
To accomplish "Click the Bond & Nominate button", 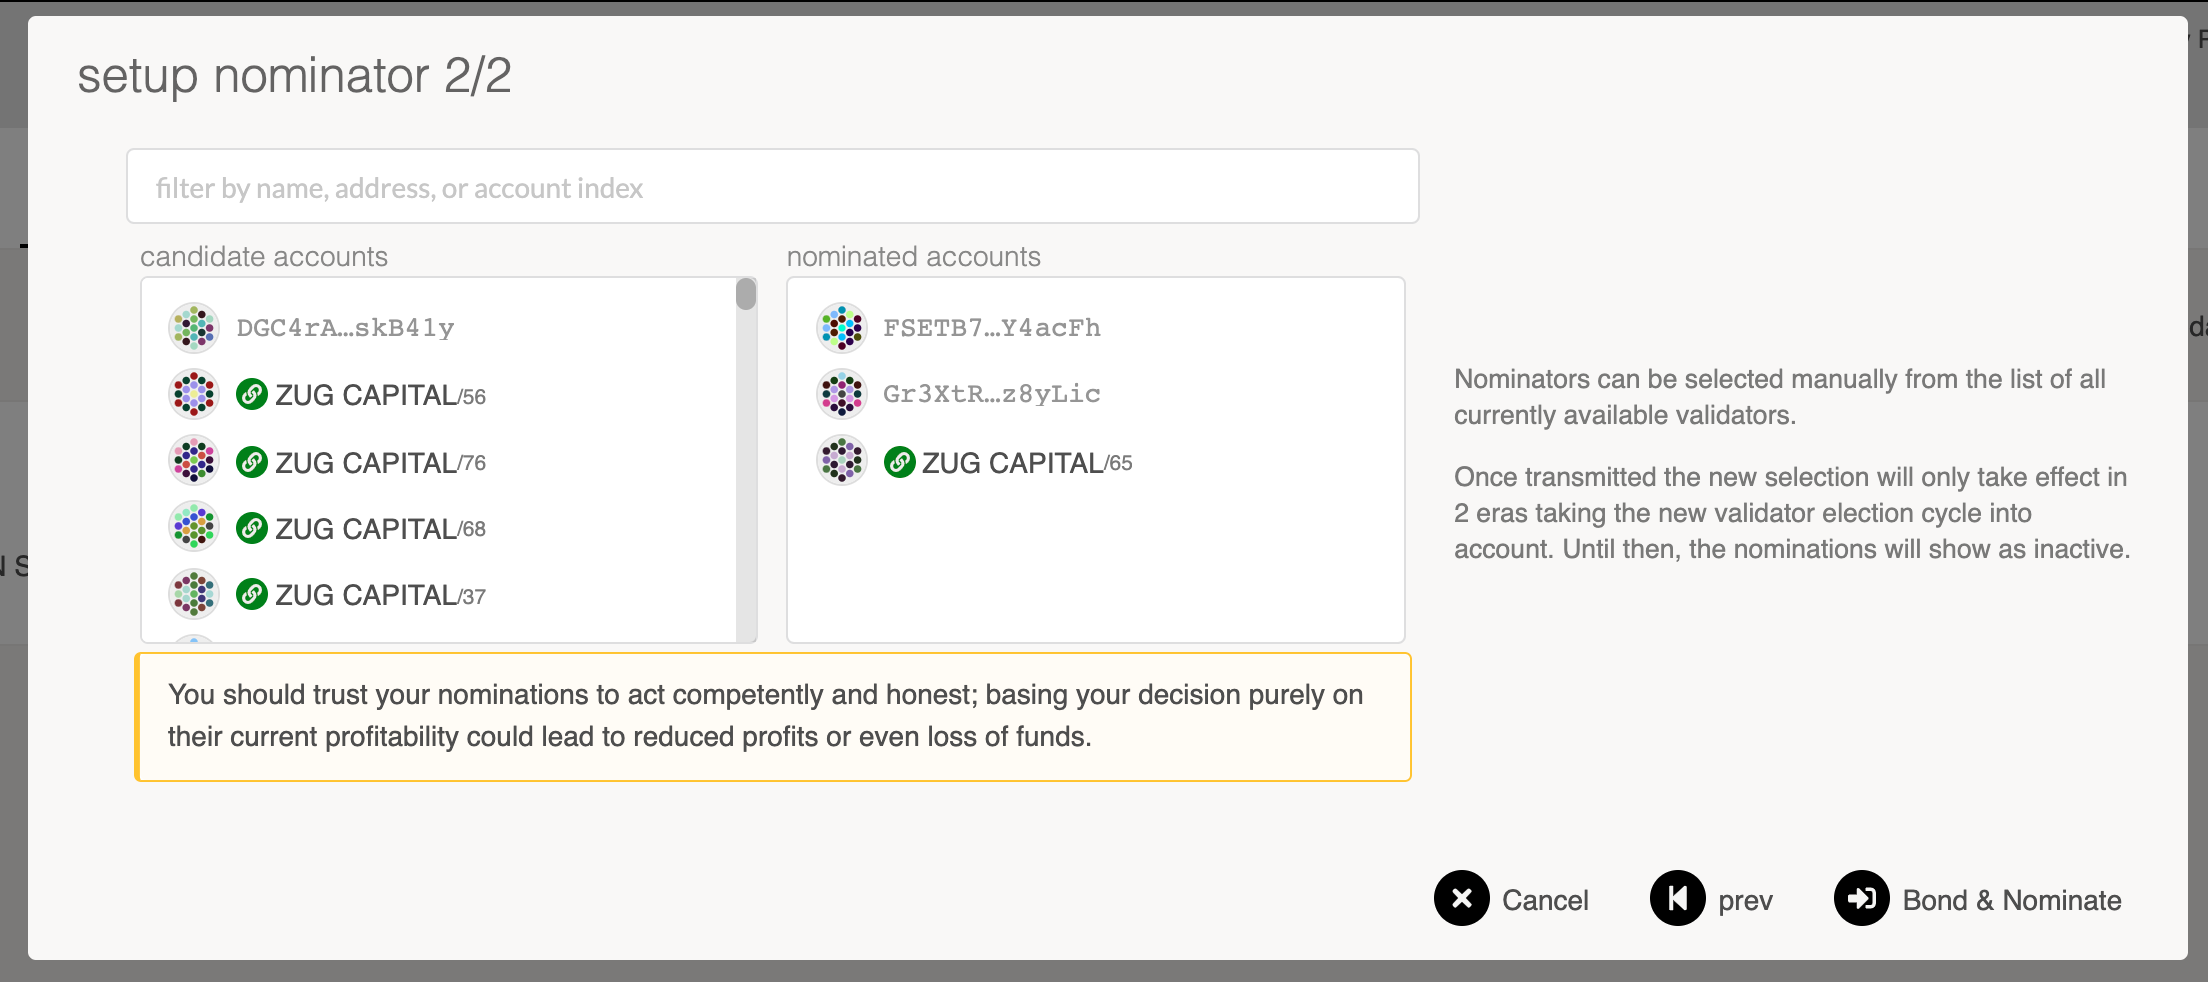I will tap(2010, 899).
